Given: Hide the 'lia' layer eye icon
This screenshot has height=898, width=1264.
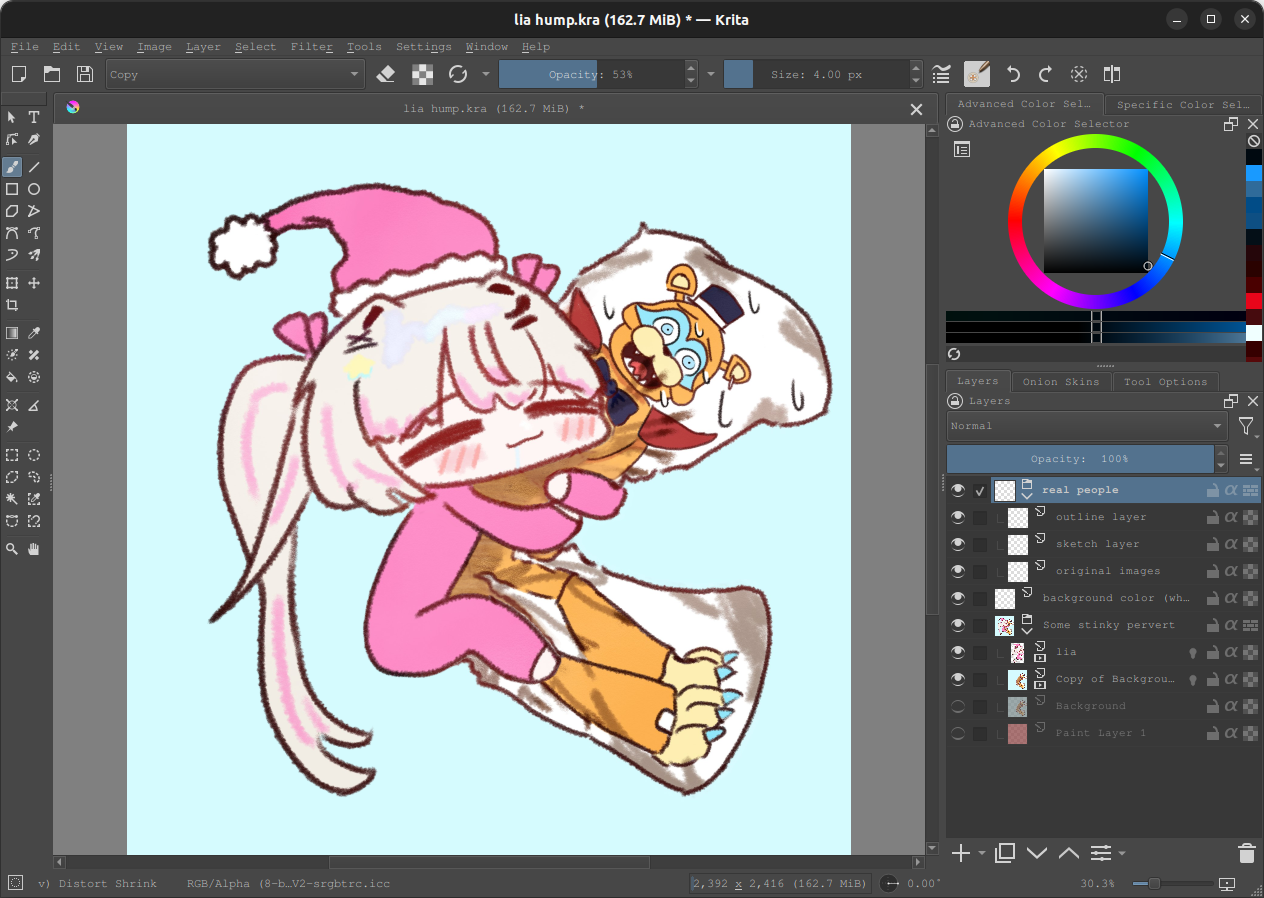Looking at the screenshot, I should pyautogui.click(x=958, y=652).
